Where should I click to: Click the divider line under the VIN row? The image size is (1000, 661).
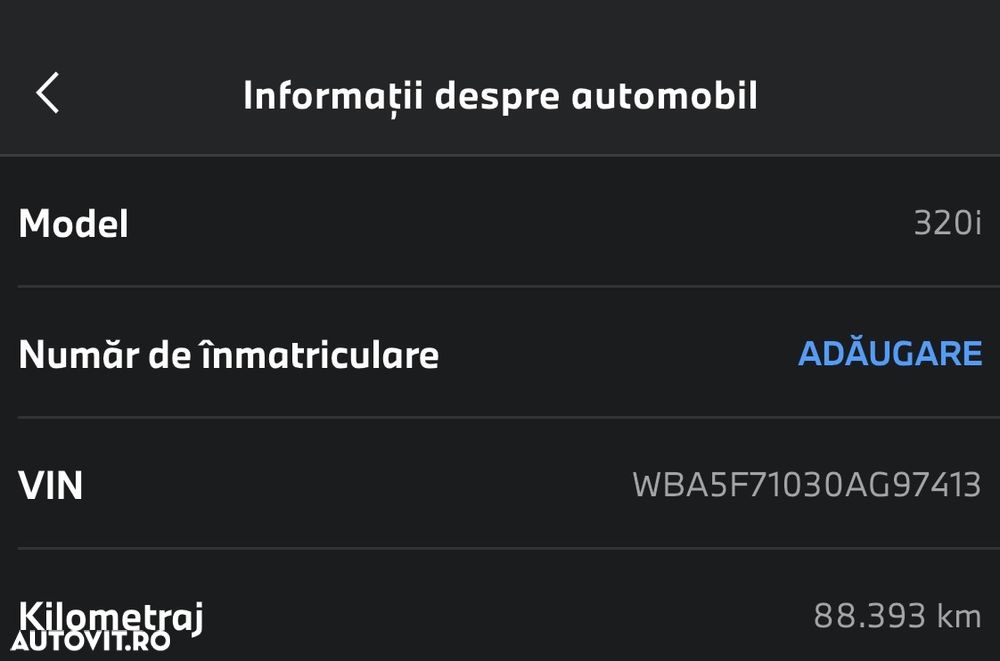tap(508, 548)
